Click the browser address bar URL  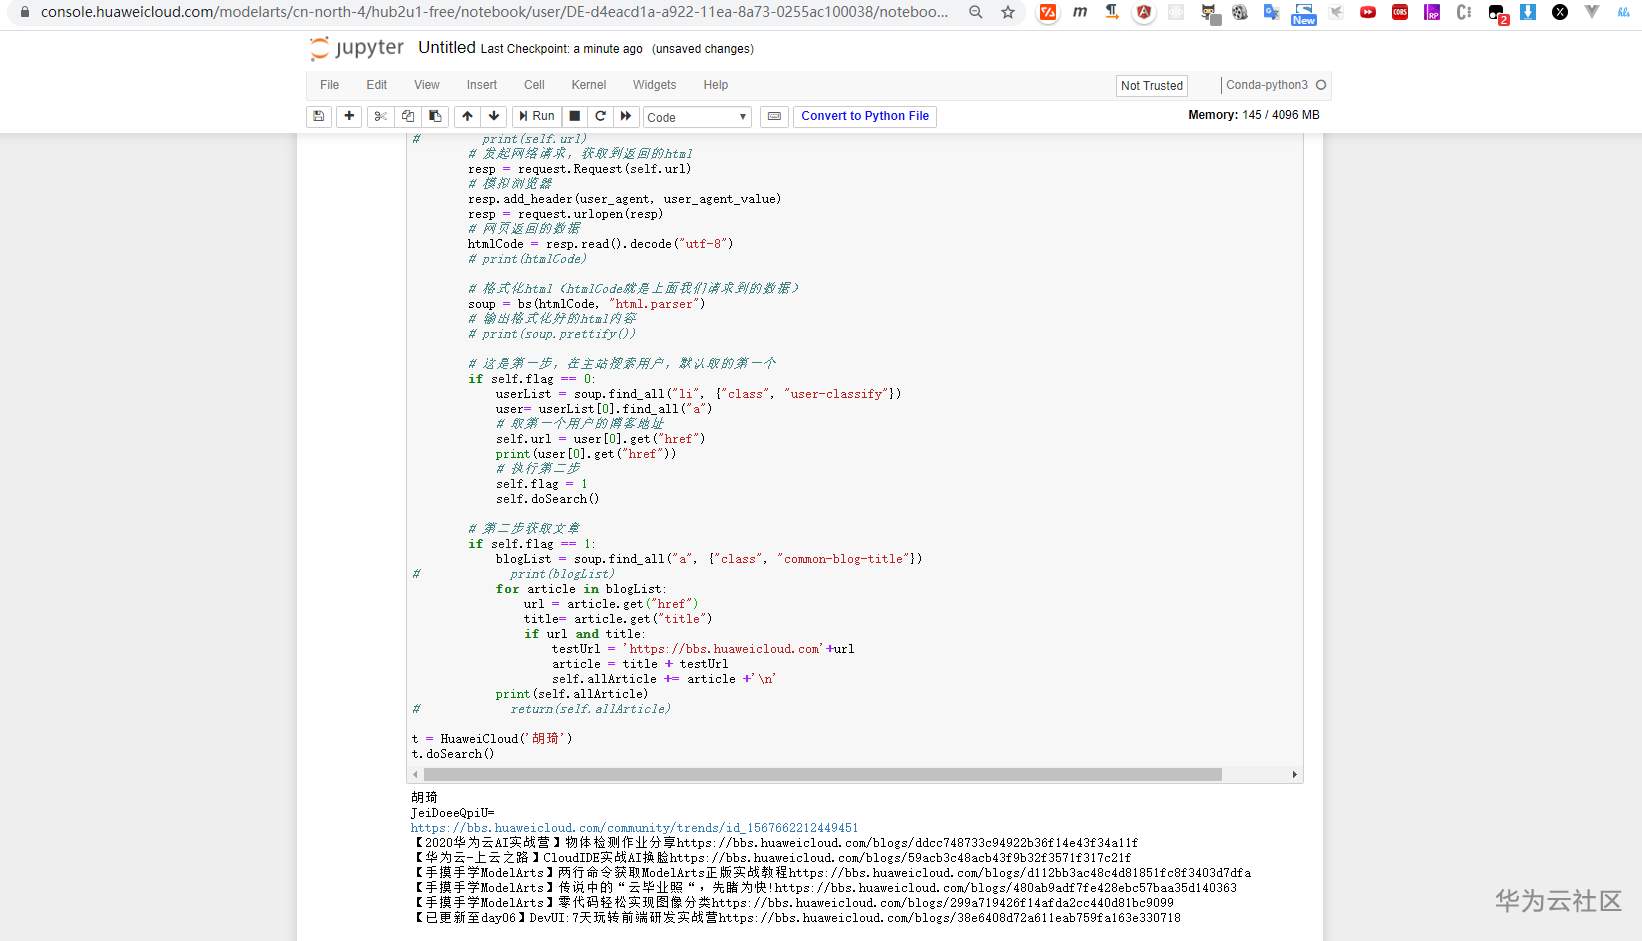coord(494,12)
